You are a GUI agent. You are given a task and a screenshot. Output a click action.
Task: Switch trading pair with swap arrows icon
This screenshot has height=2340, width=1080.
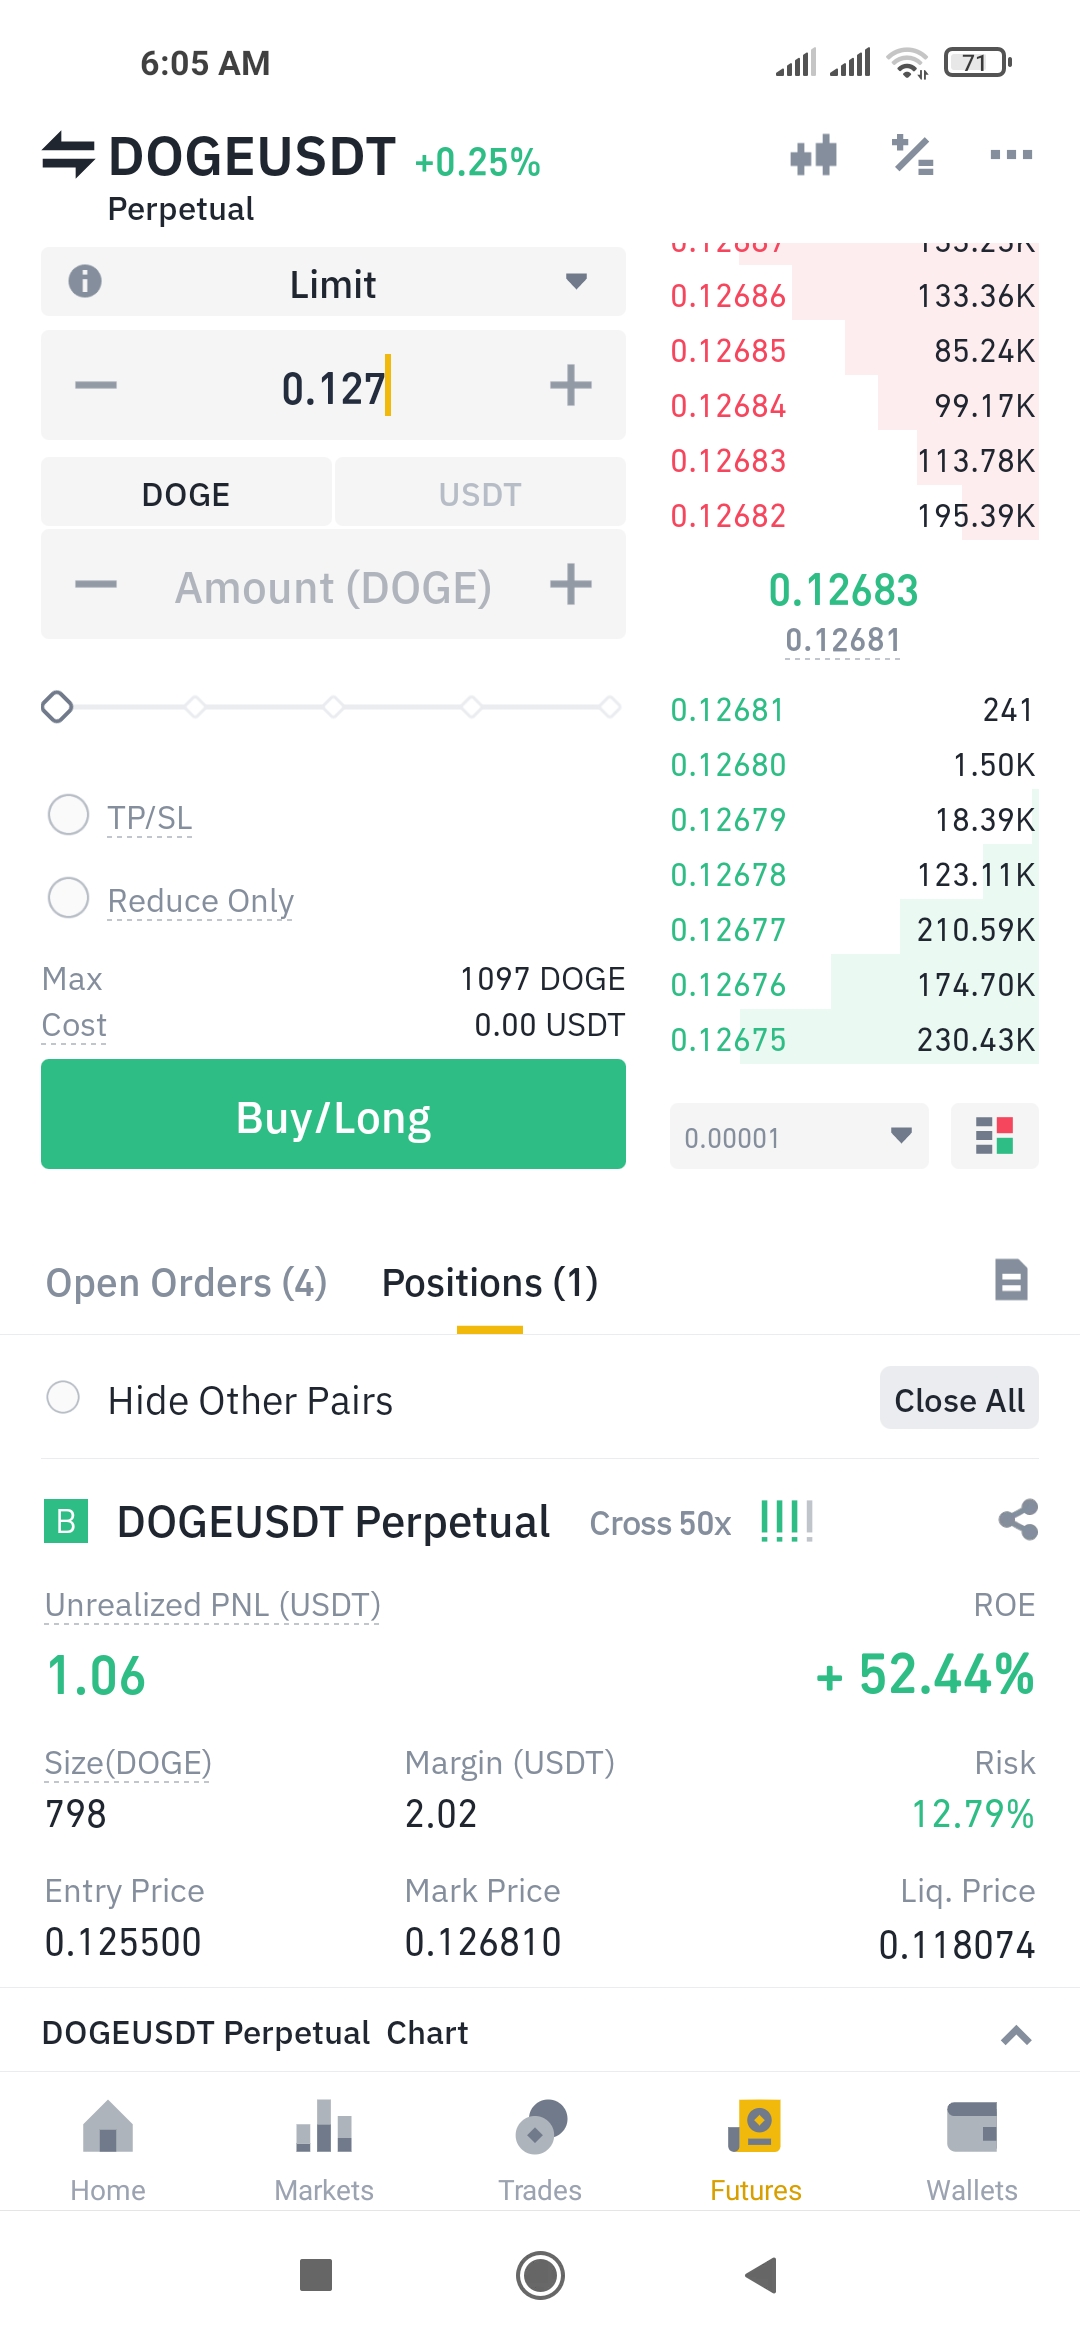point(68,156)
